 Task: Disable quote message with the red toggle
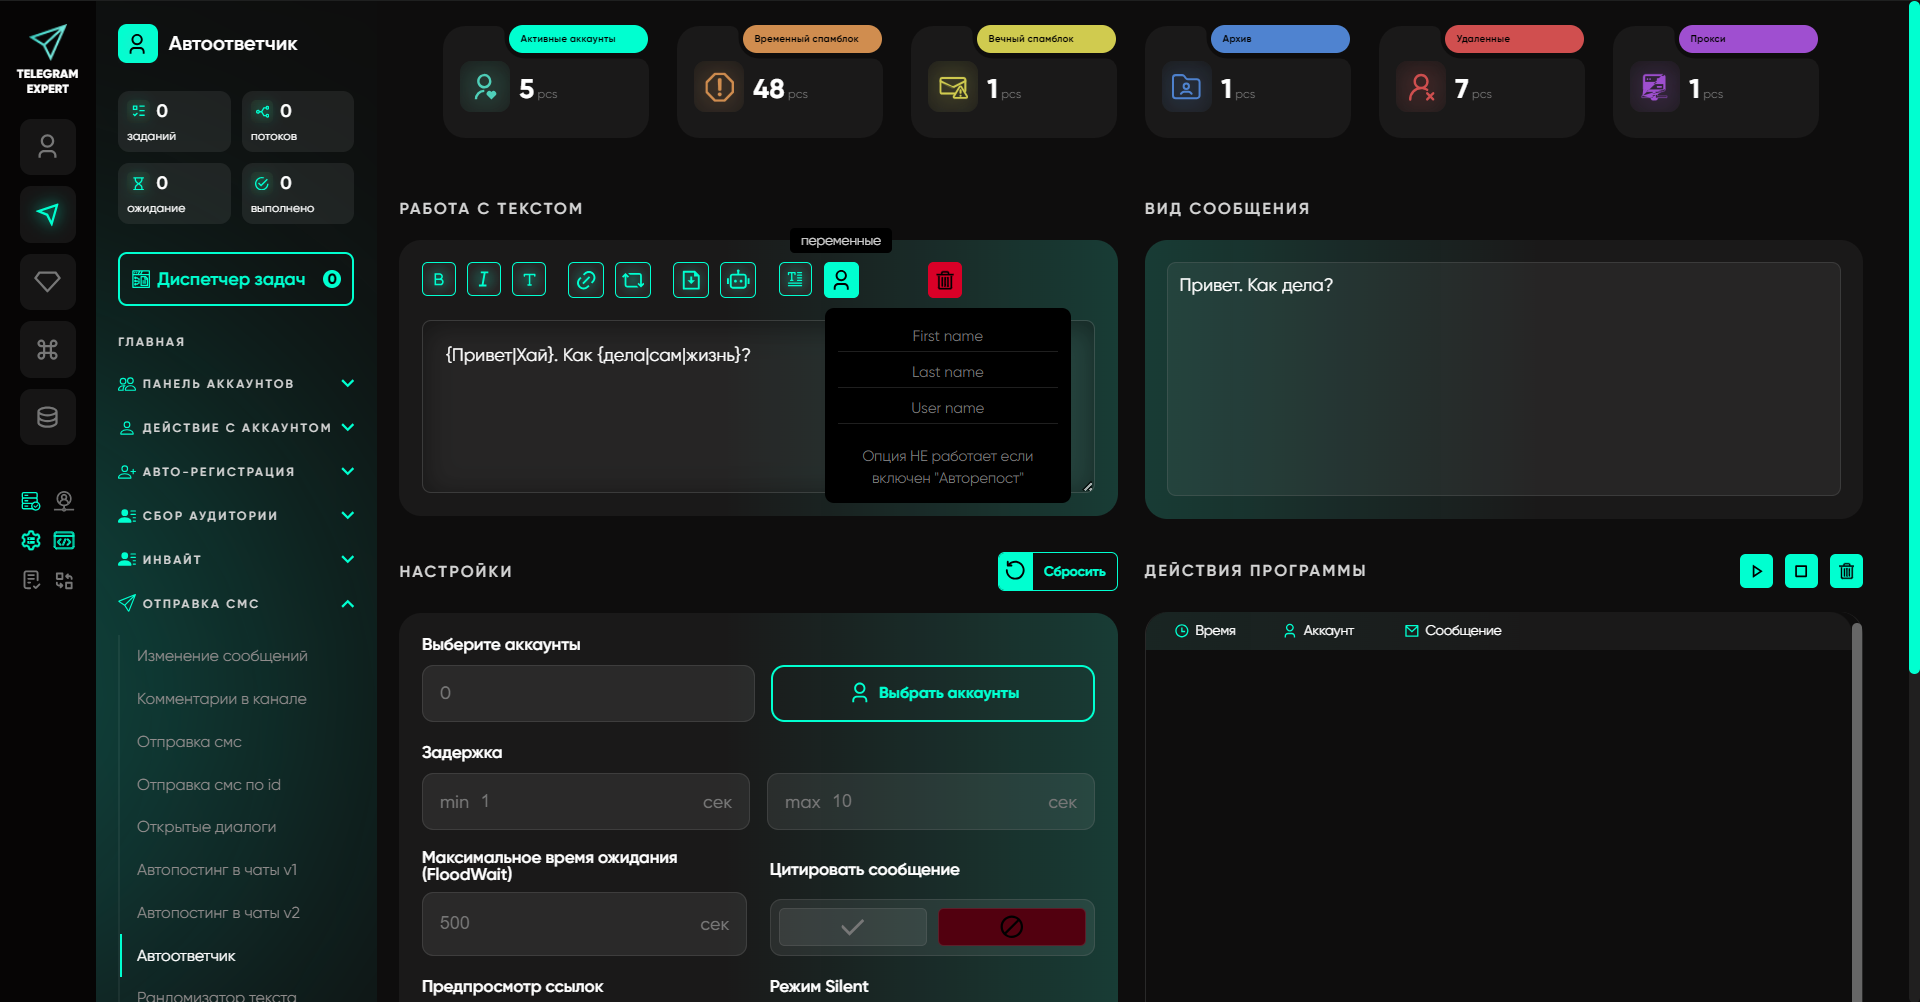coord(1011,927)
